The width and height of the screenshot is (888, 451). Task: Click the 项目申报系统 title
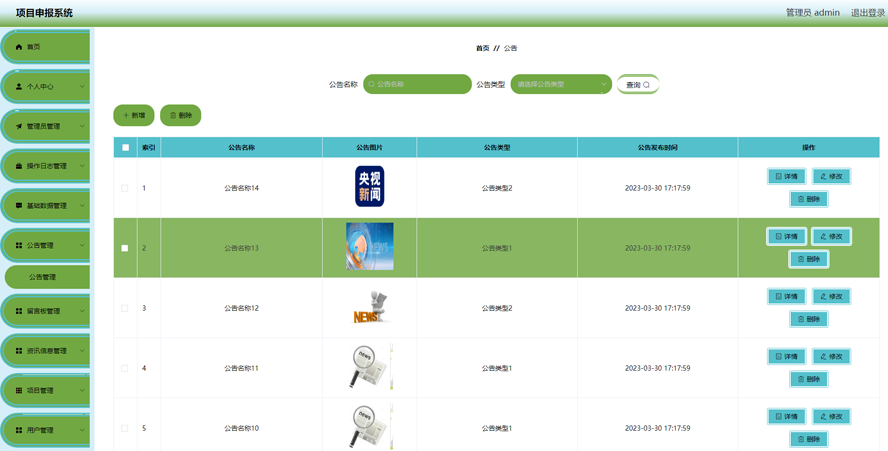(x=44, y=12)
